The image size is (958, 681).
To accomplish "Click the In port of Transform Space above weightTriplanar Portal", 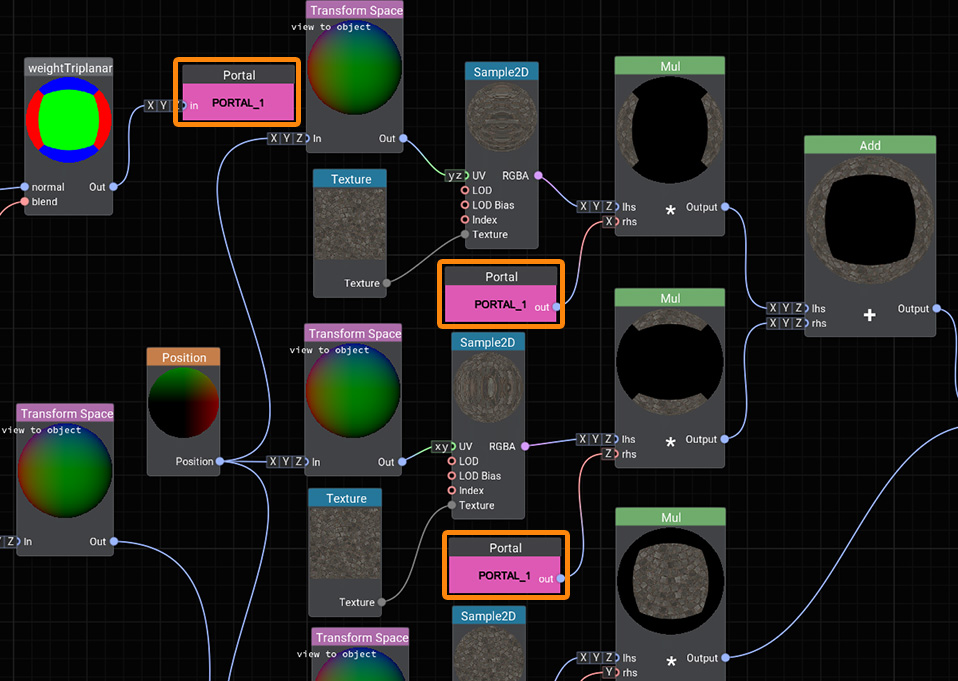I will pyautogui.click(x=307, y=139).
